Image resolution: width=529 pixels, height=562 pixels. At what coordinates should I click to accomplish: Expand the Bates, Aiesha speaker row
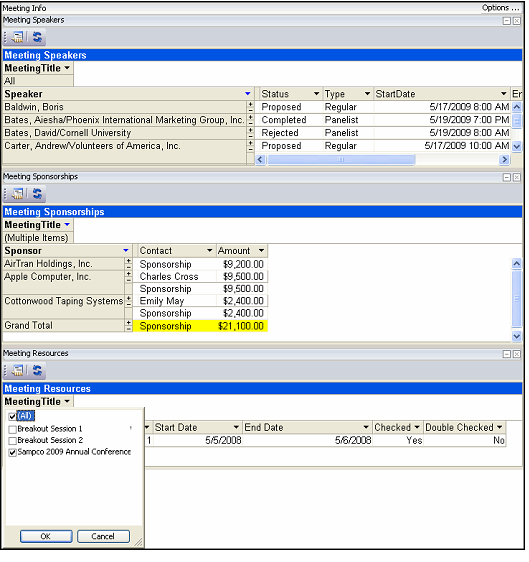(x=251, y=118)
